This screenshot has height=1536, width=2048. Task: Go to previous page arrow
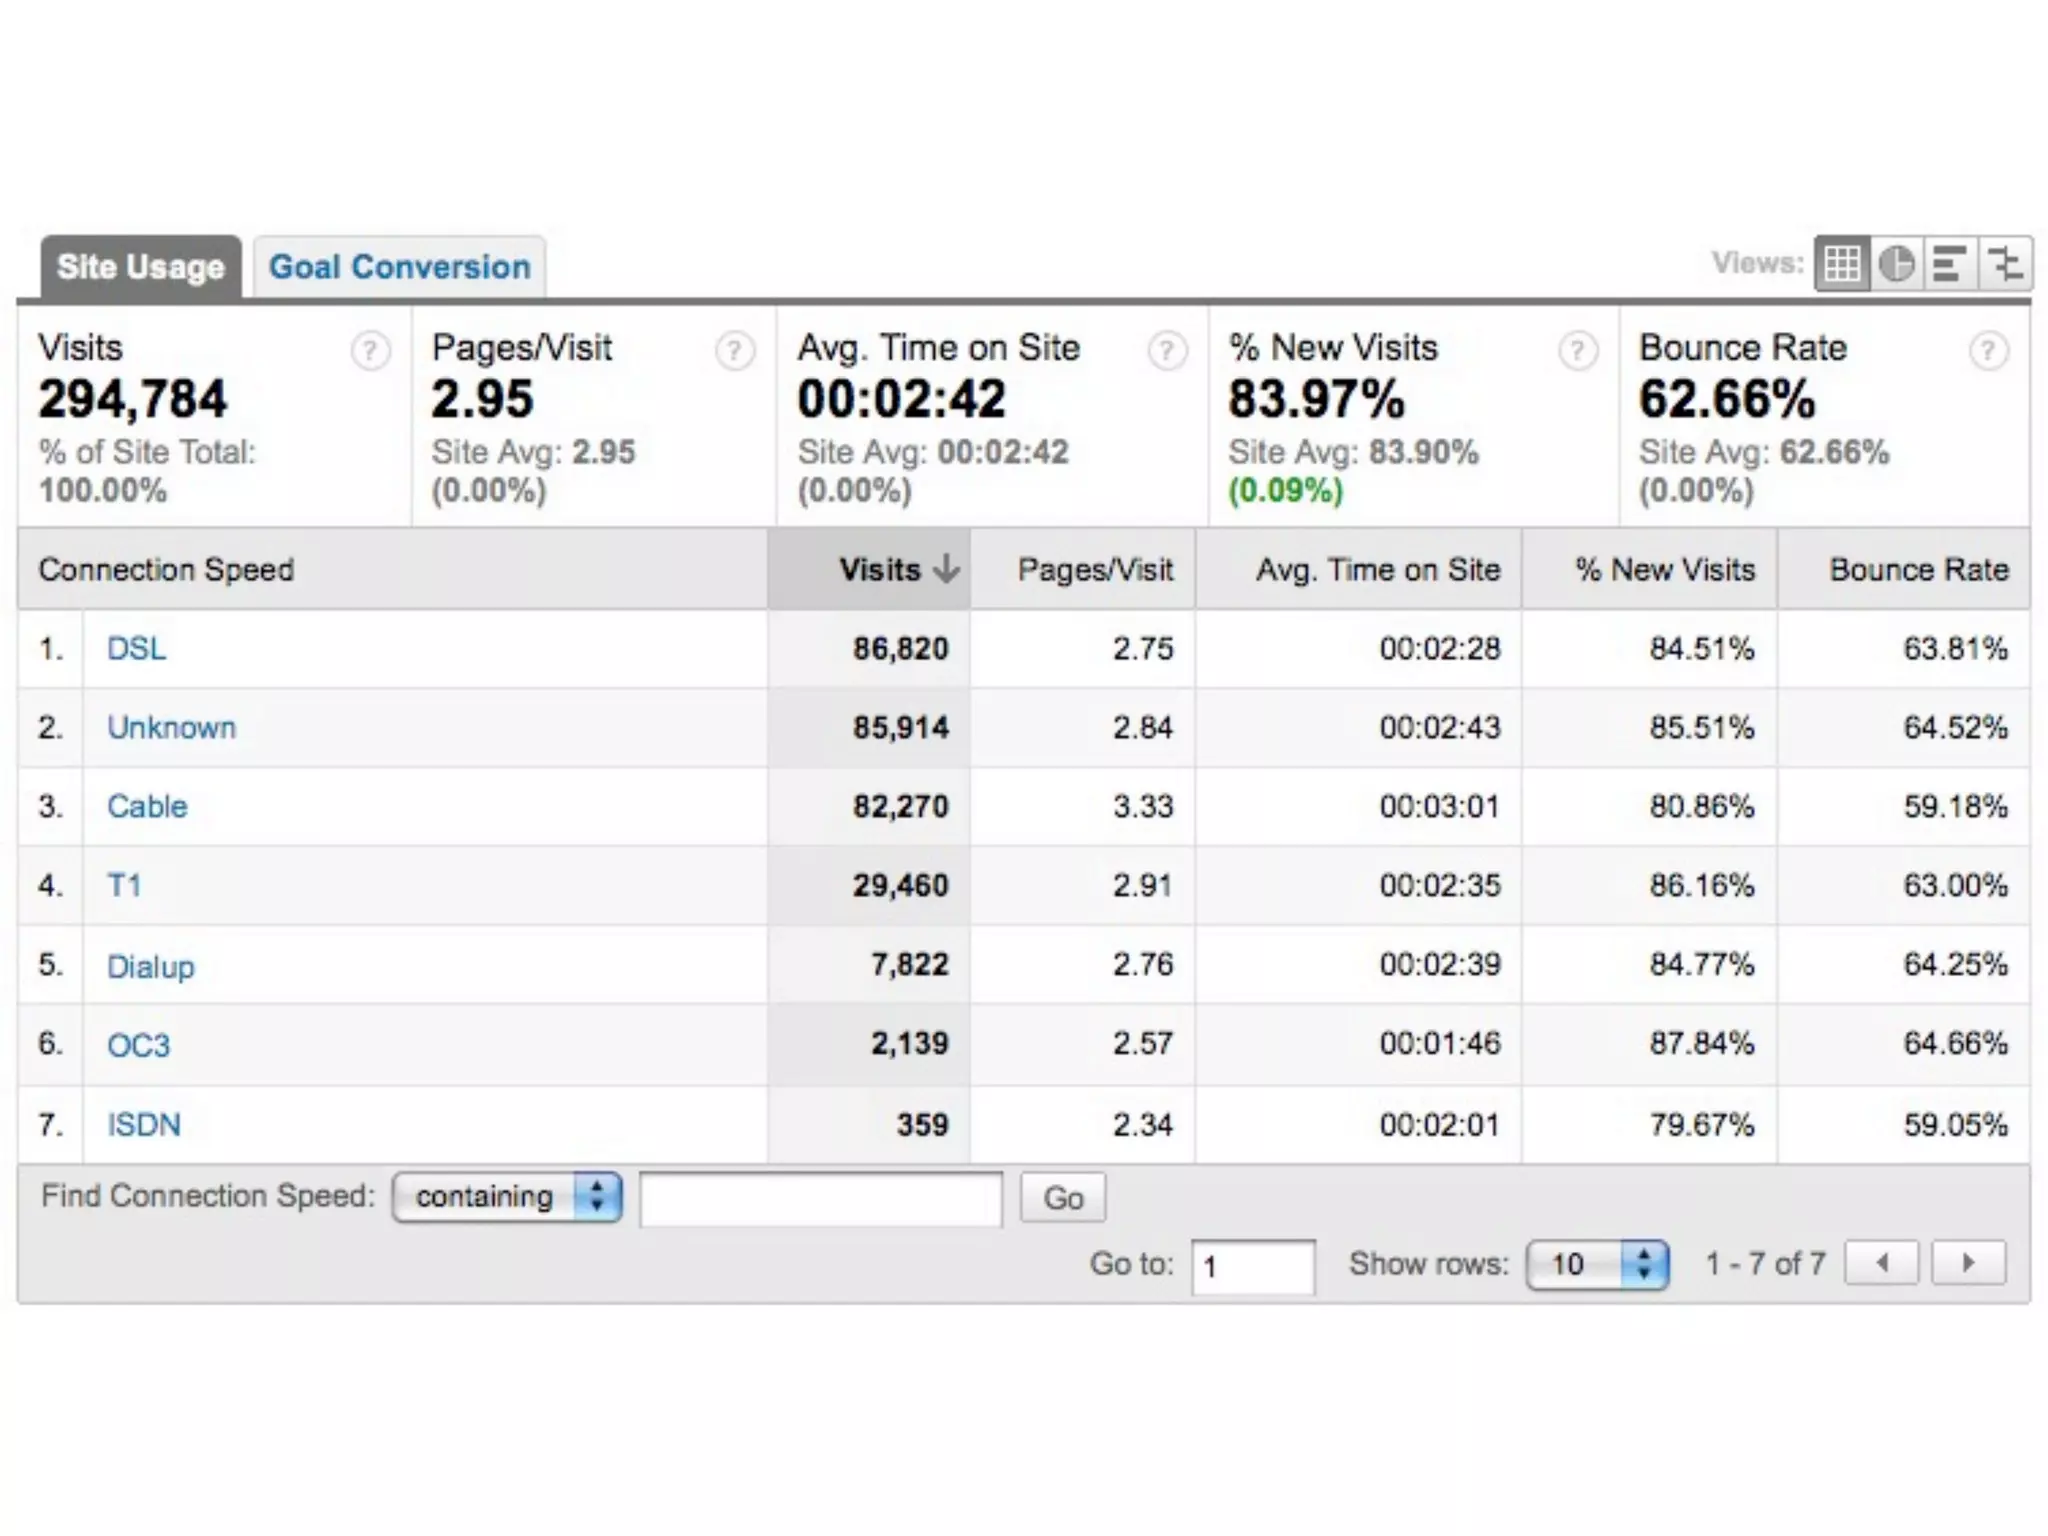1881,1262
